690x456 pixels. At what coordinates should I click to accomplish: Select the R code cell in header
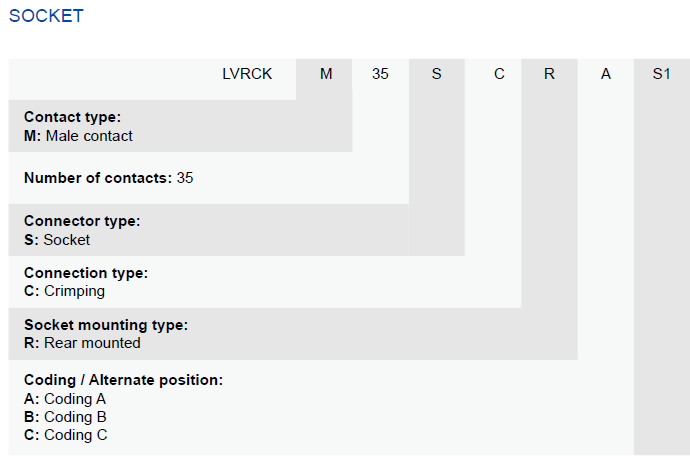(549, 74)
